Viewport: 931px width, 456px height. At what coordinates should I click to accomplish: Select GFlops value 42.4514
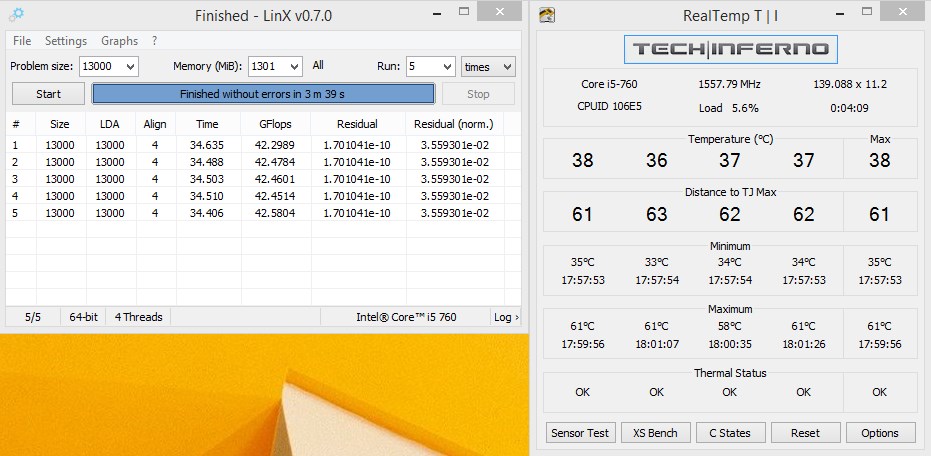click(275, 196)
